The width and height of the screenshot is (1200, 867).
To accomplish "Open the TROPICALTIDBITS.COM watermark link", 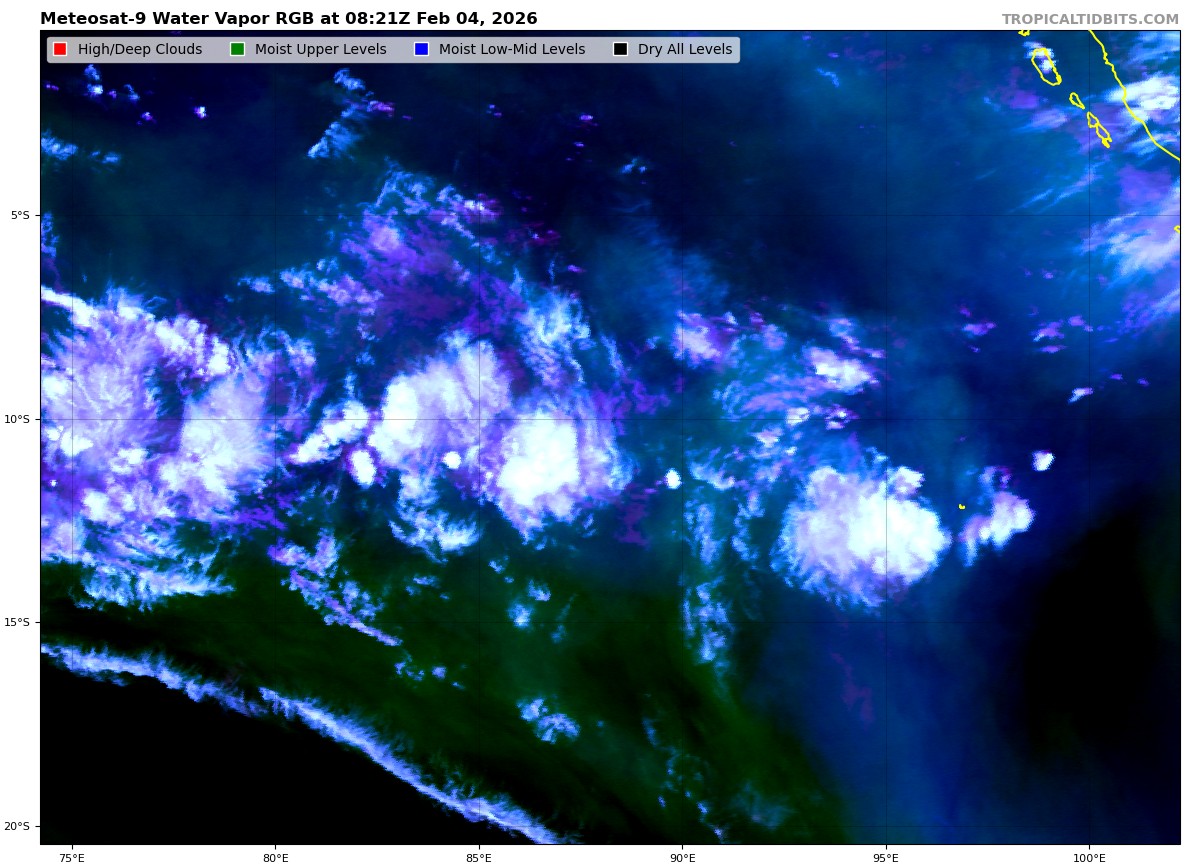I will pos(1090,20).
